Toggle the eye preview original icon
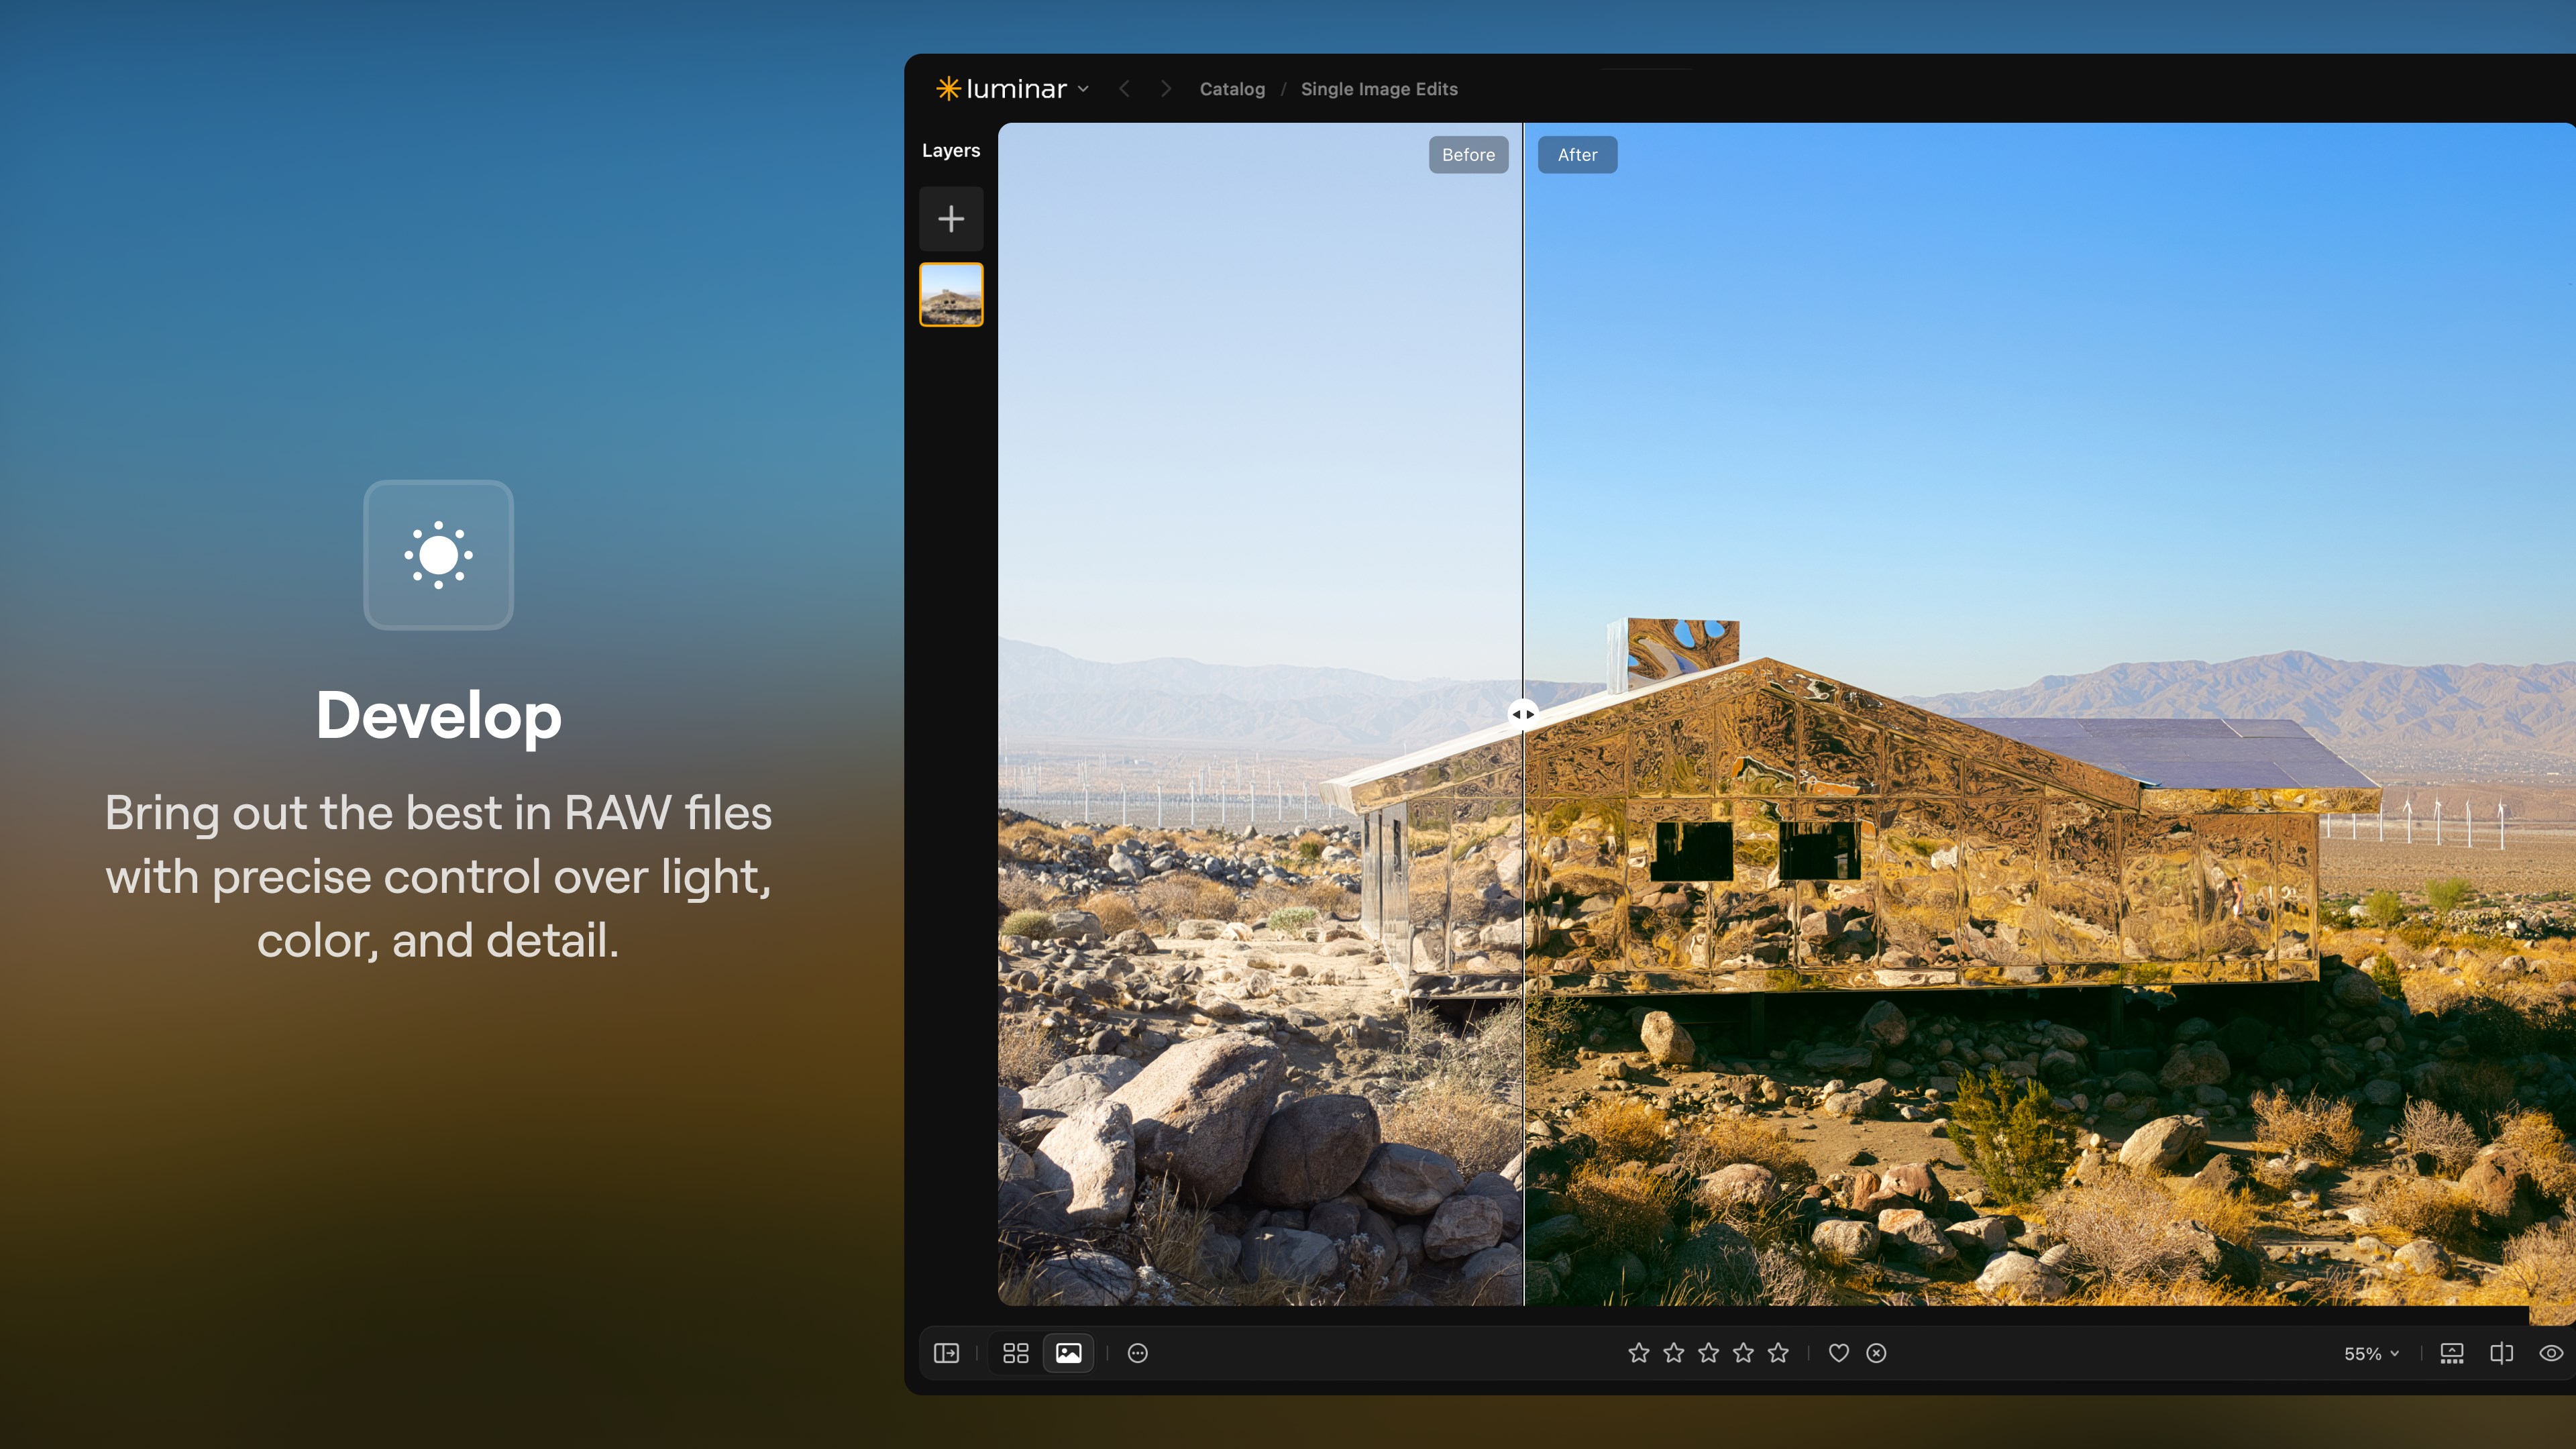Image resolution: width=2576 pixels, height=1449 pixels. click(x=2551, y=1353)
